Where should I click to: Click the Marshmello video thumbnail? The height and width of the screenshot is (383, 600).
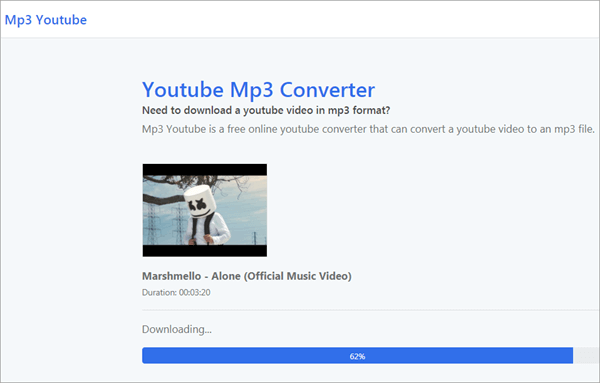205,210
